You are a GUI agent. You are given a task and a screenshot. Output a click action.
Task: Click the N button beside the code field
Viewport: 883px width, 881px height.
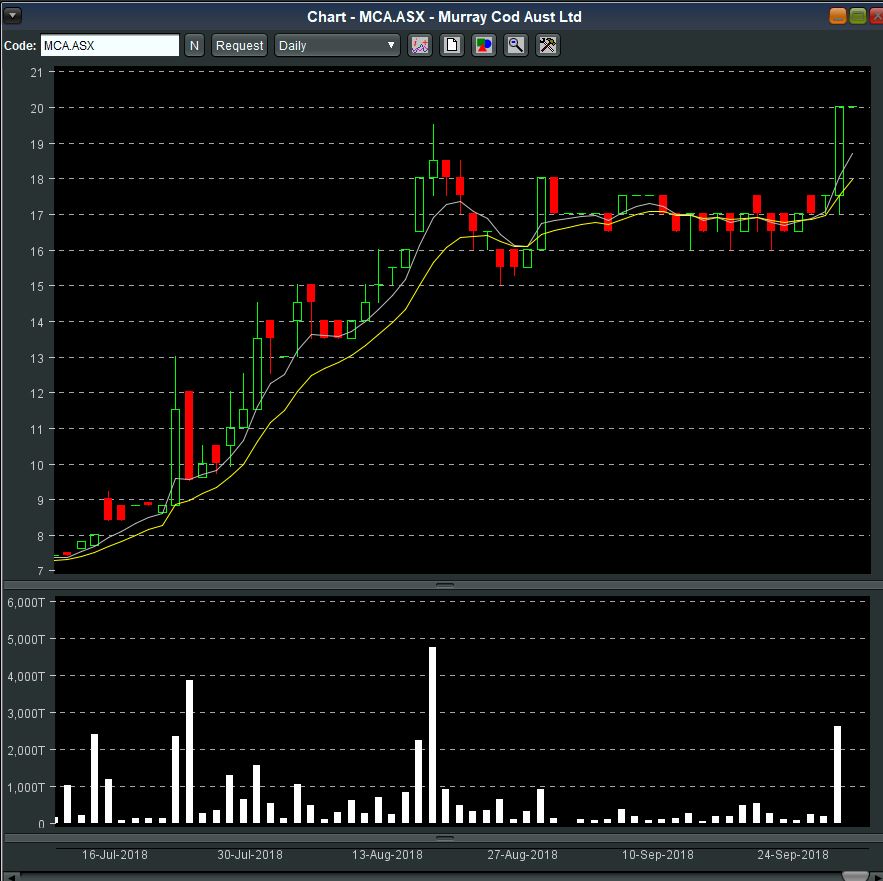click(x=194, y=46)
